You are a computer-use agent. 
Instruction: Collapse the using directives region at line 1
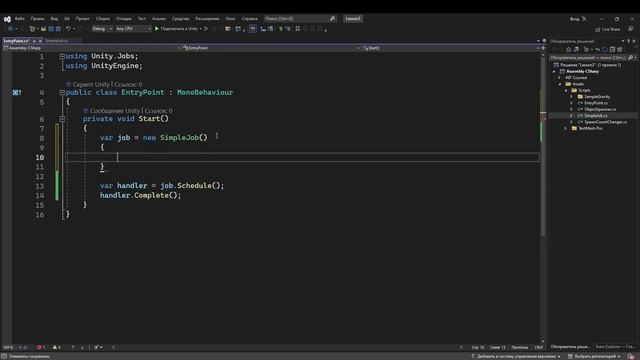[62, 56]
